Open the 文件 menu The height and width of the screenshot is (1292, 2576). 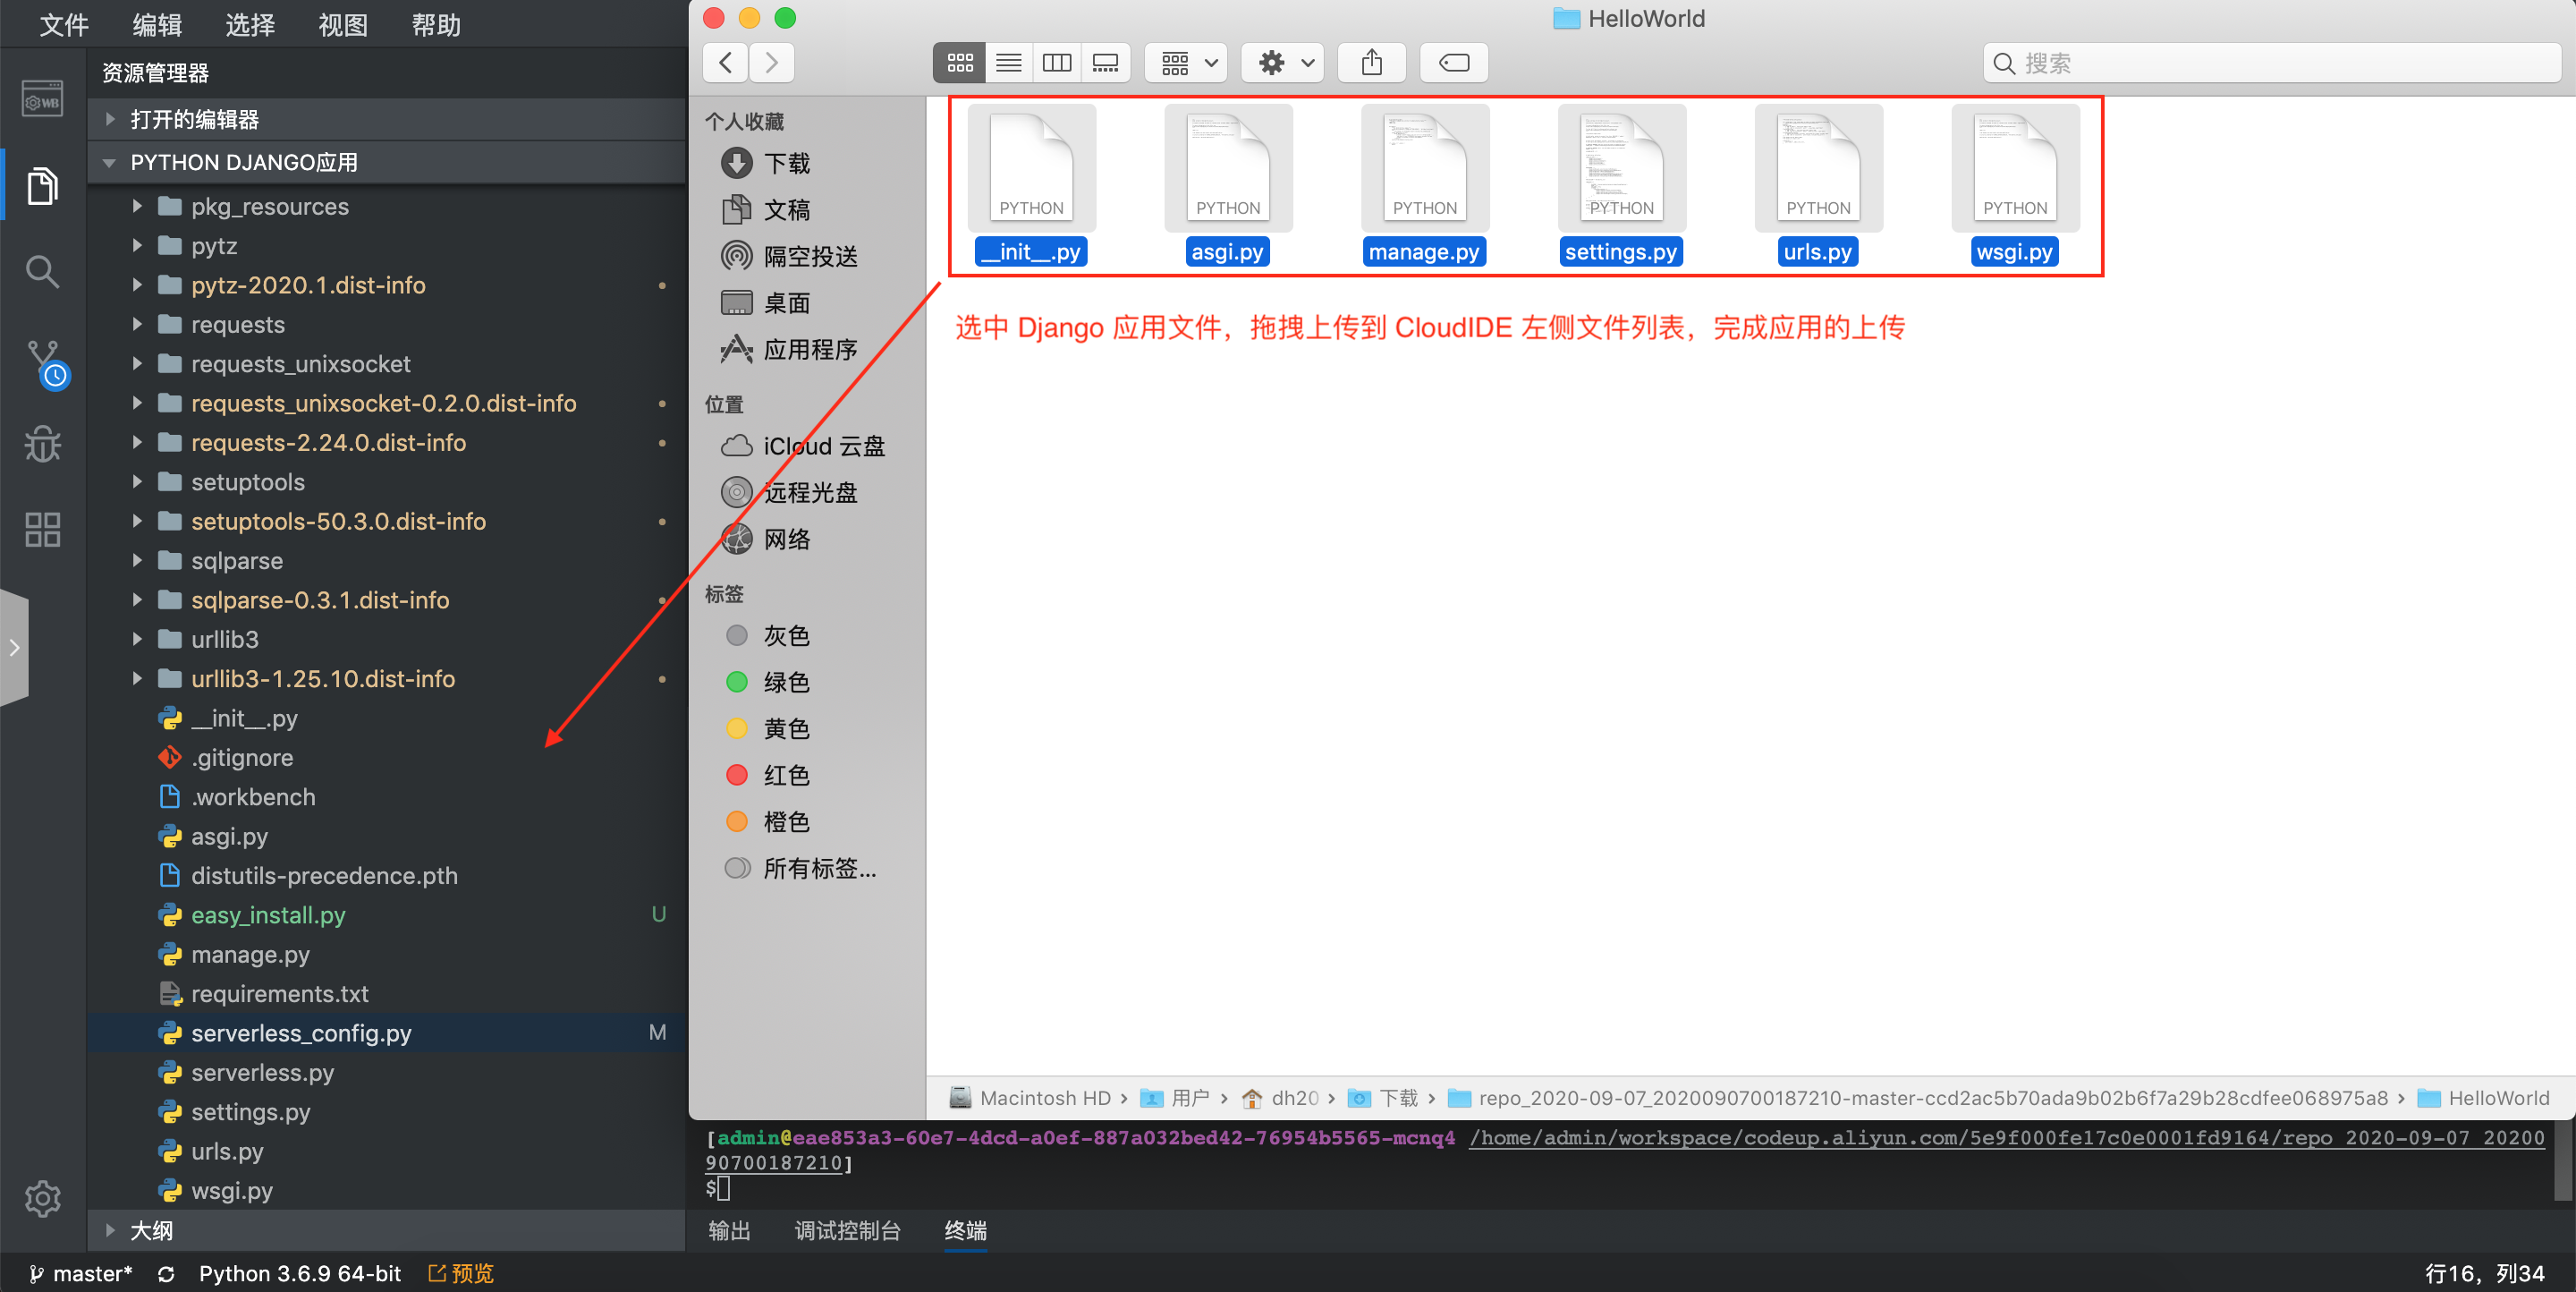63,24
